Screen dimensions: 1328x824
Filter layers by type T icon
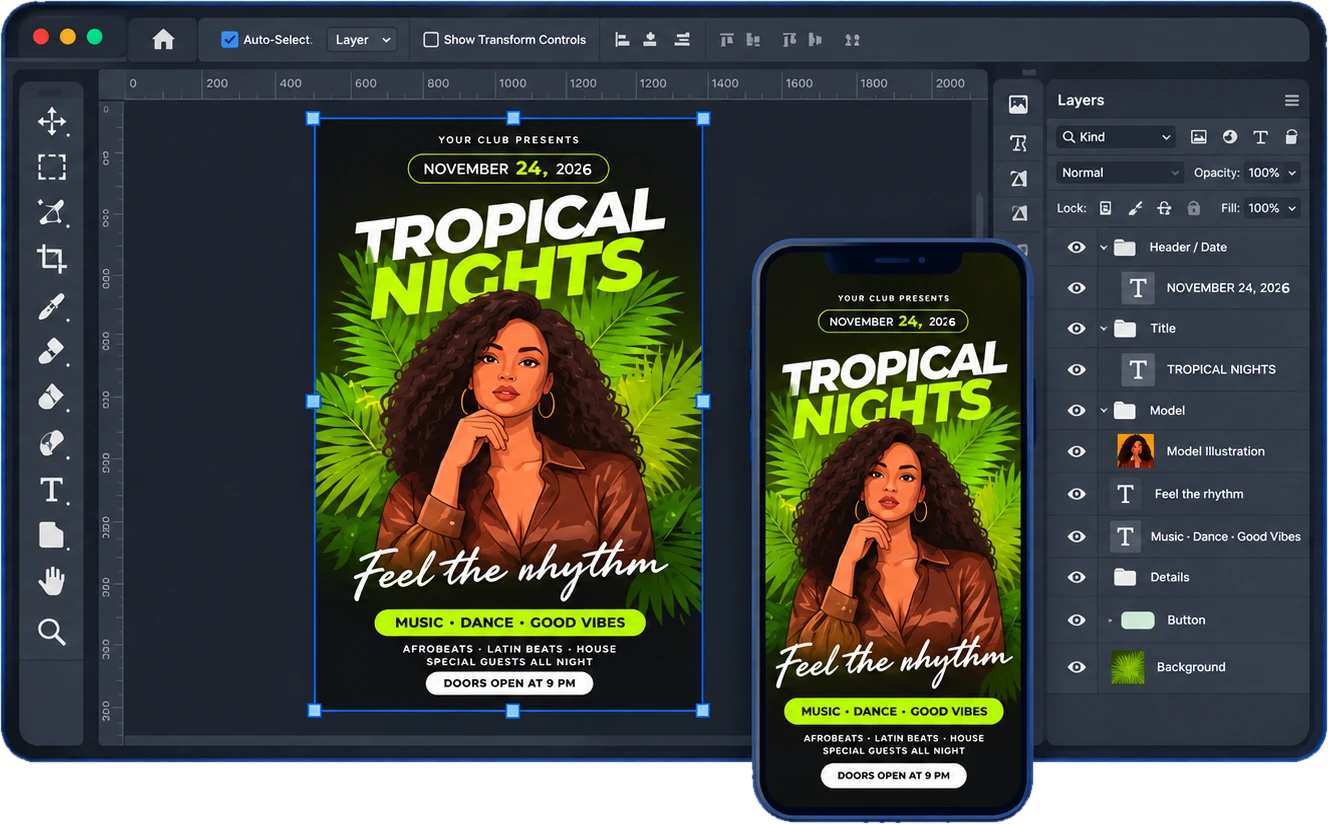pyautogui.click(x=1260, y=137)
